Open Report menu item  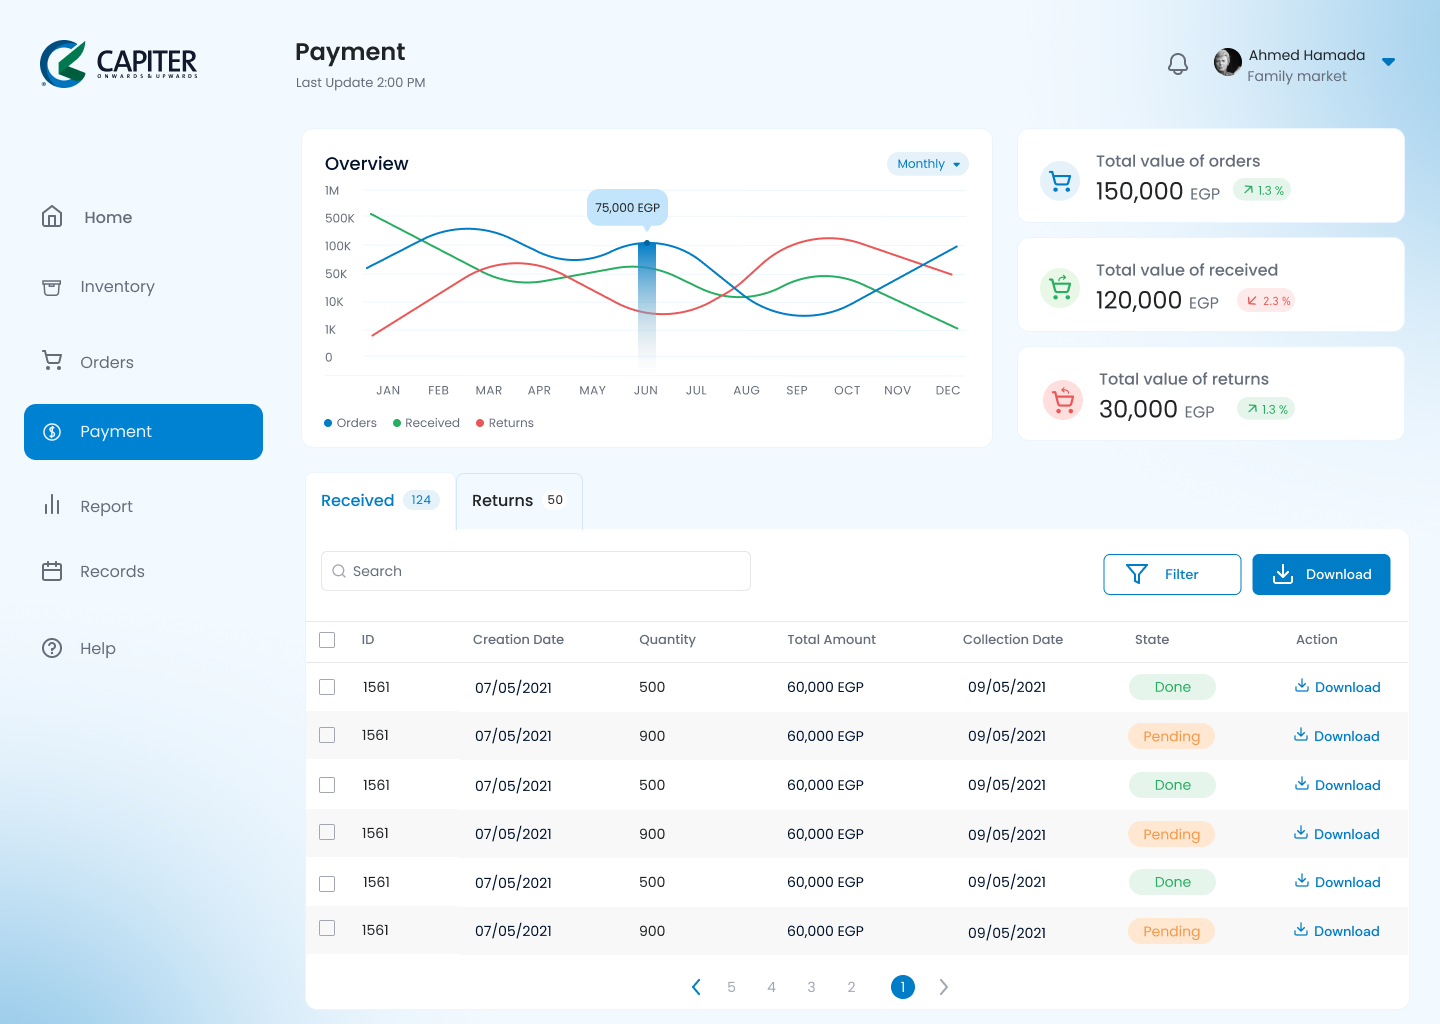pyautogui.click(x=106, y=507)
